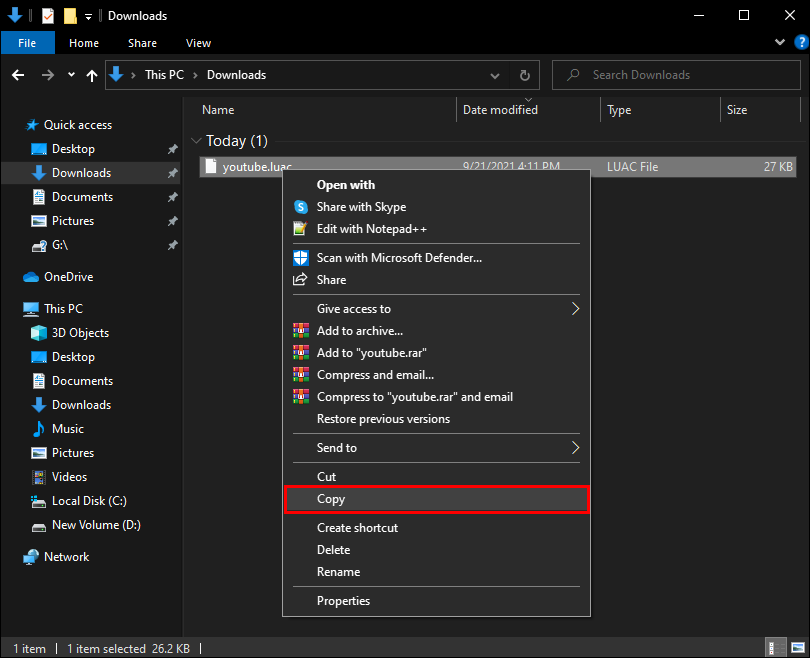Click the WinRAR icon beside Add to archive
The height and width of the screenshot is (658, 810).
tap(300, 331)
